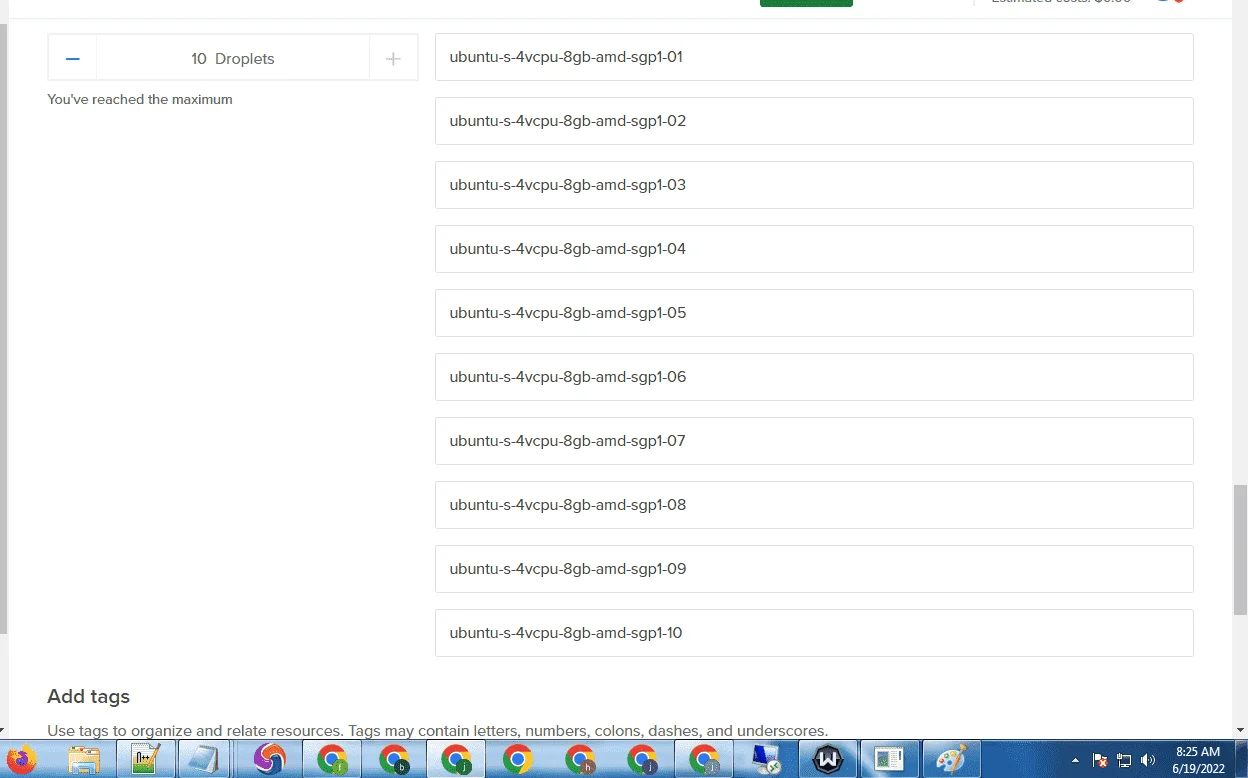1248x778 pixels.
Task: Open Firefox from the taskbar
Action: (x=21, y=759)
